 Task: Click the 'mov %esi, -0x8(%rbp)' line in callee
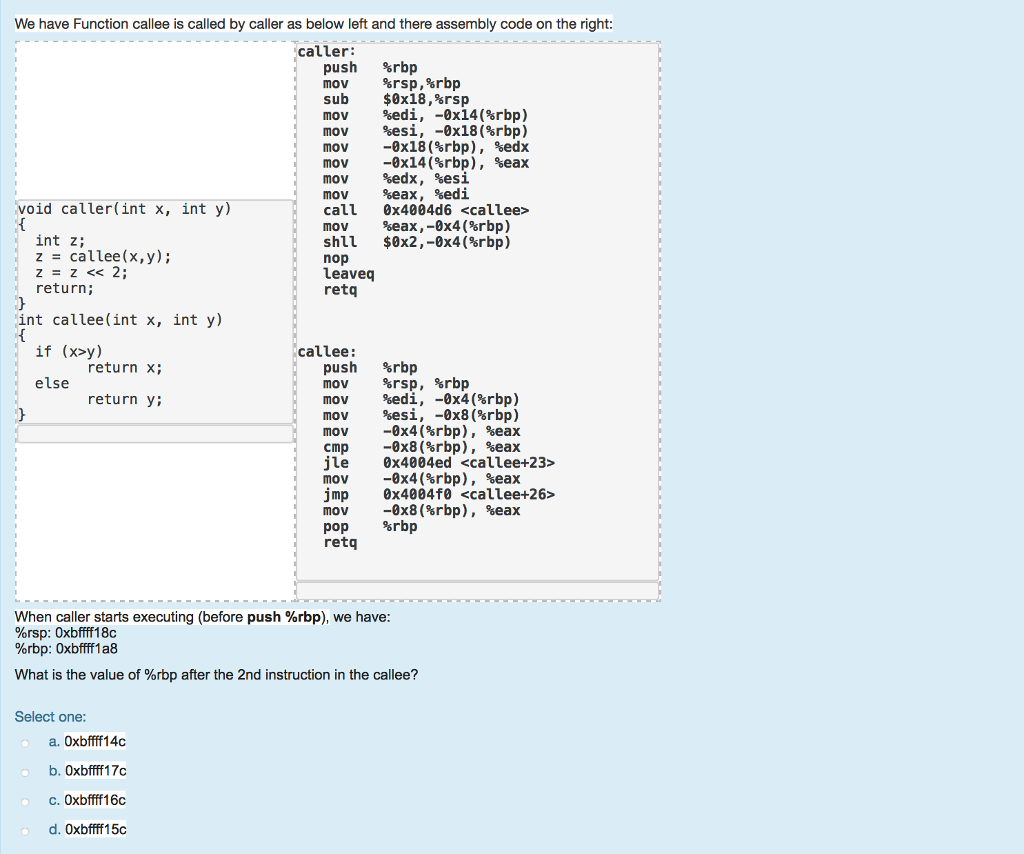(421, 415)
